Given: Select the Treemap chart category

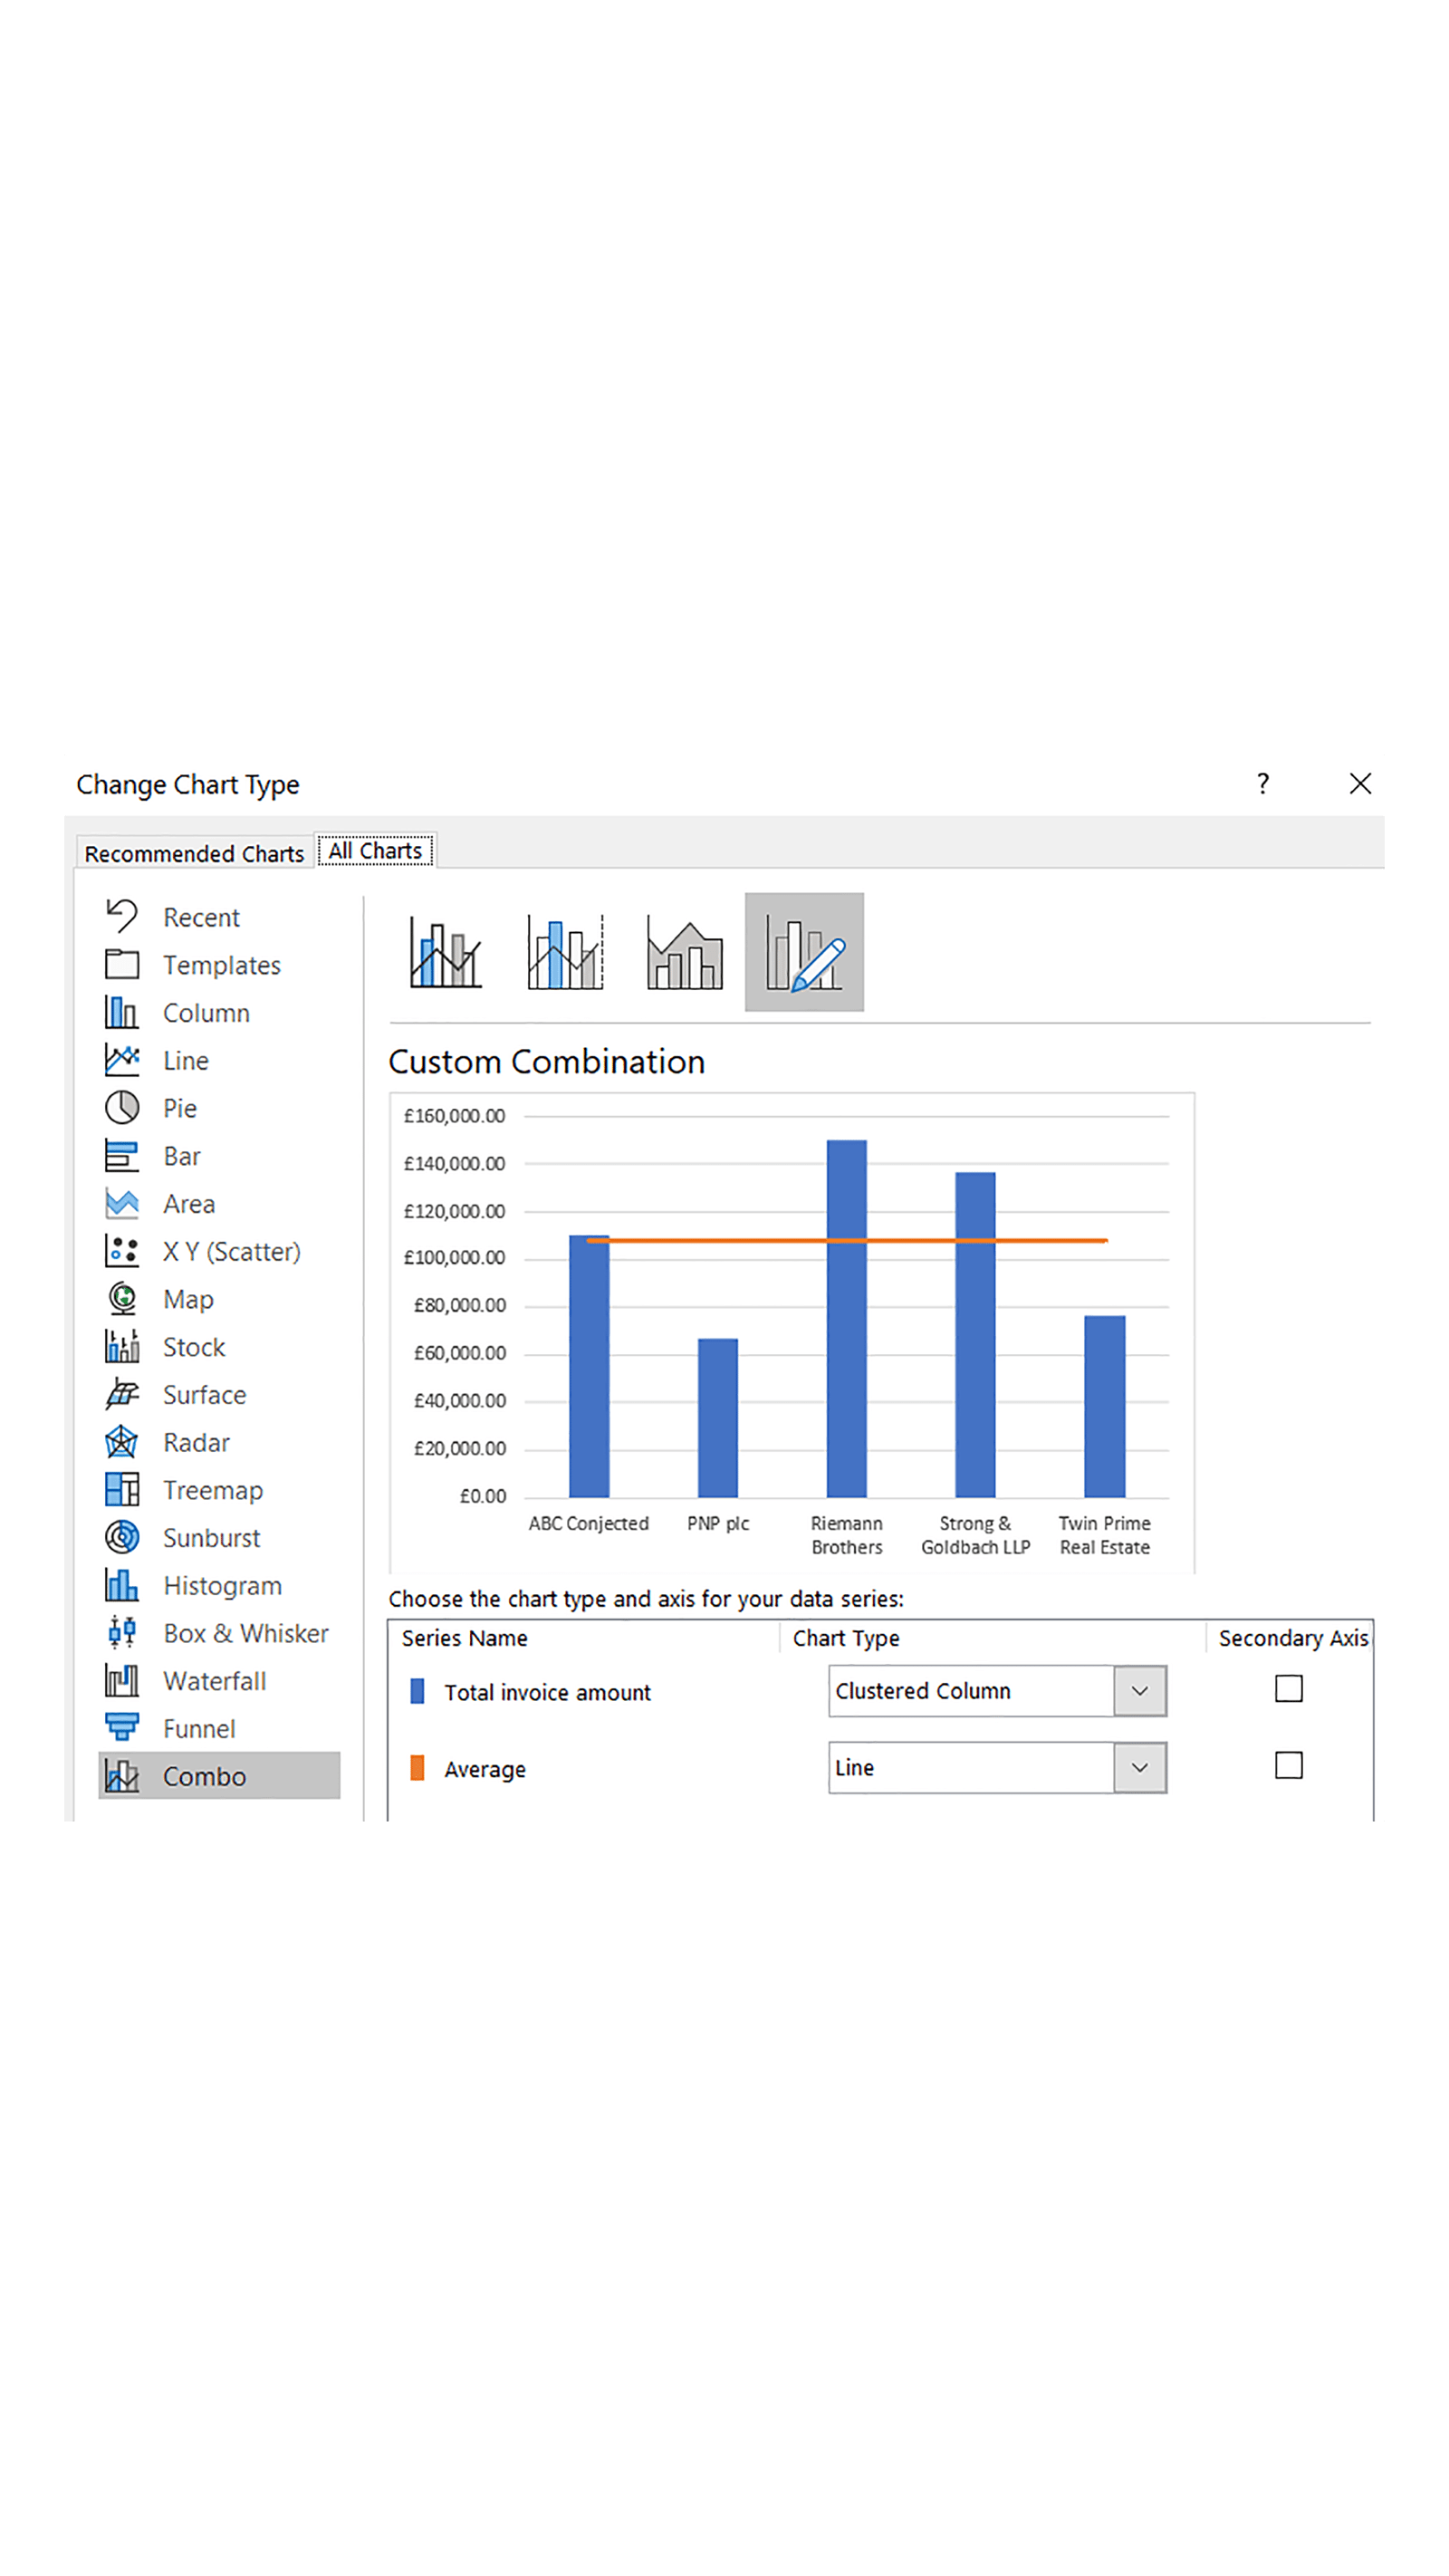Looking at the screenshot, I should coord(213,1490).
